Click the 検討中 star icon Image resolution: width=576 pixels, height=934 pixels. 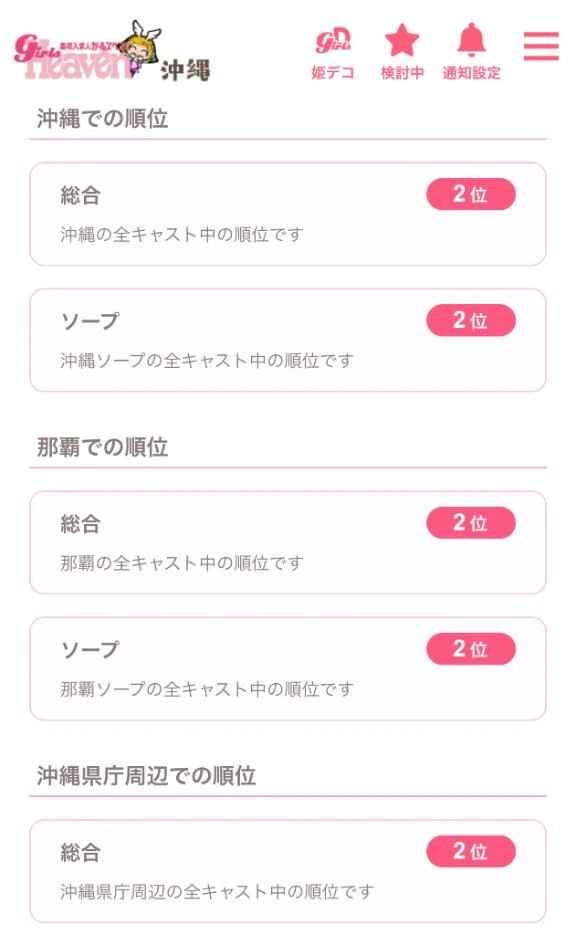[399, 45]
